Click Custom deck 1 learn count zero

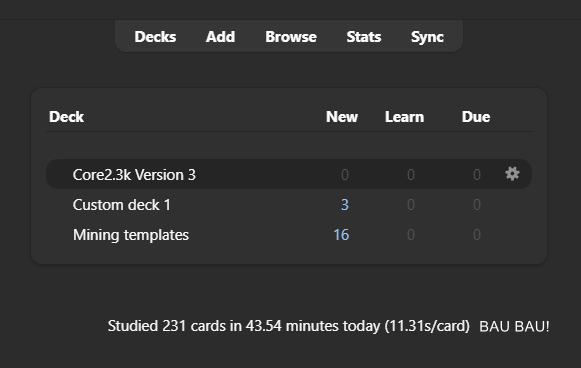(x=411, y=205)
